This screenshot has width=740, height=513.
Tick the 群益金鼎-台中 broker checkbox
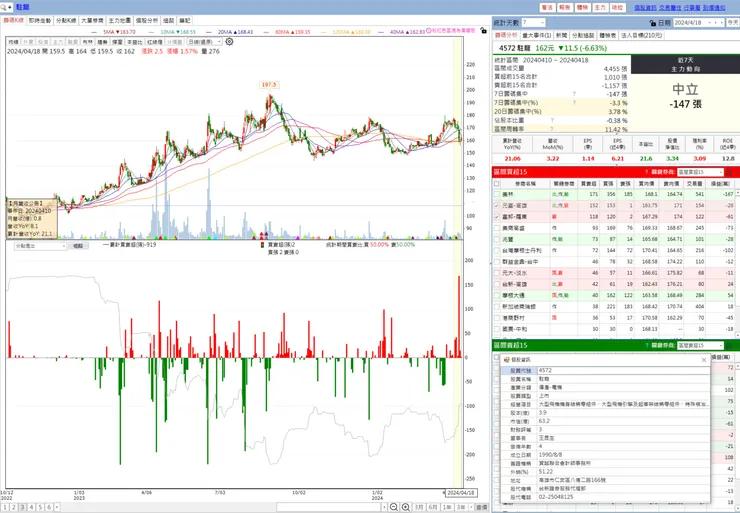[x=496, y=262]
